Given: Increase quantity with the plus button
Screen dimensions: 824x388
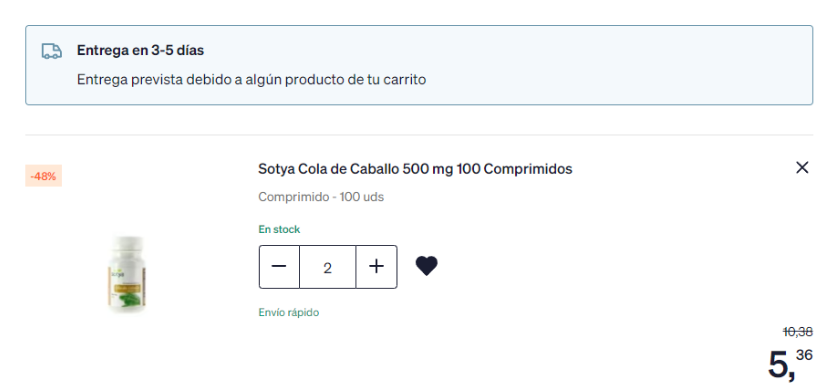Looking at the screenshot, I should click(376, 267).
